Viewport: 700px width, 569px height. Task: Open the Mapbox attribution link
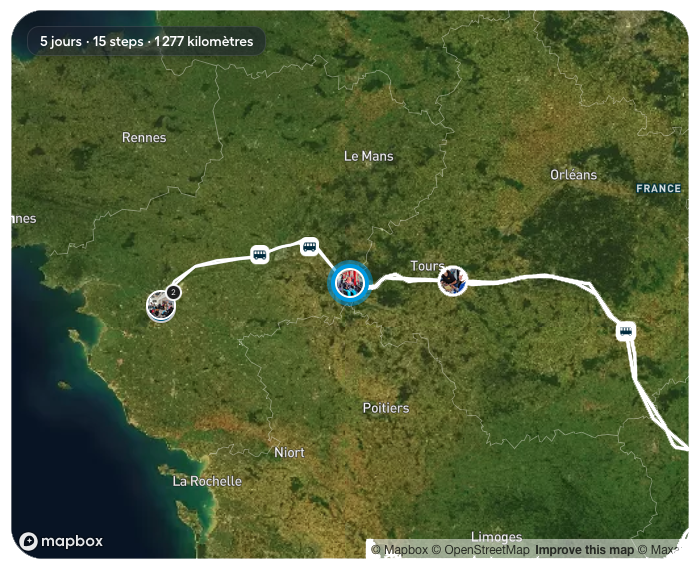(x=405, y=550)
